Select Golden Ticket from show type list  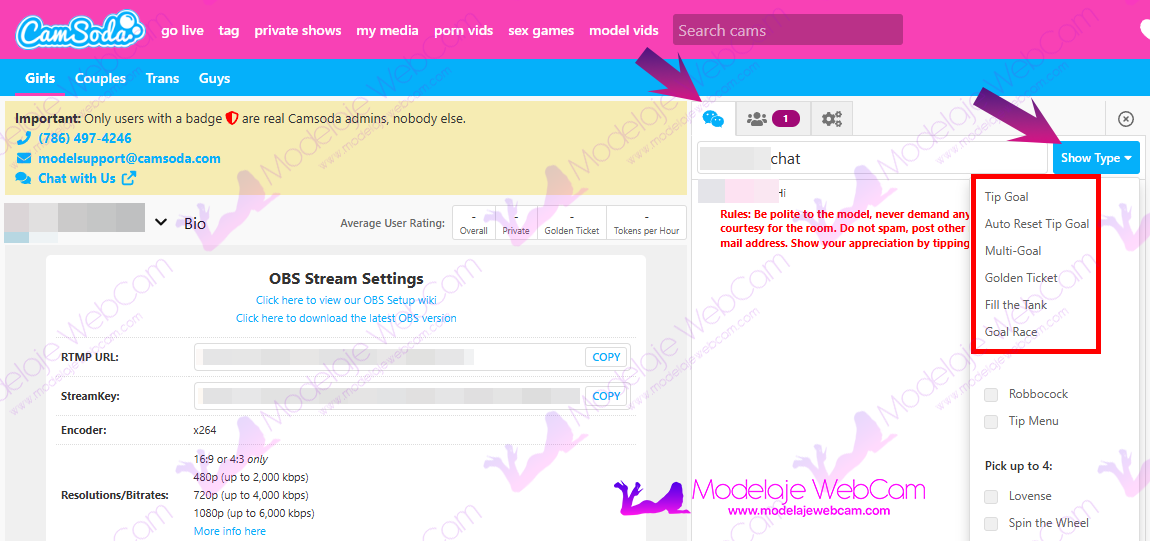1021,278
